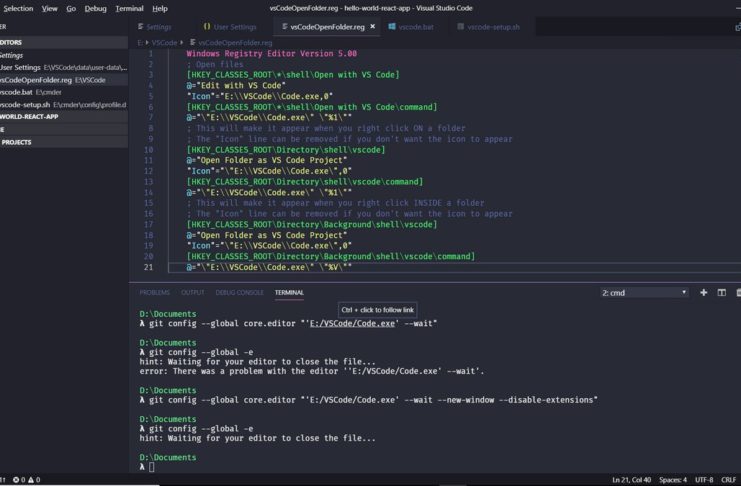Screen dimensions: 741x486
Task: Open the Terminal menu
Action: pyautogui.click(x=129, y=9)
